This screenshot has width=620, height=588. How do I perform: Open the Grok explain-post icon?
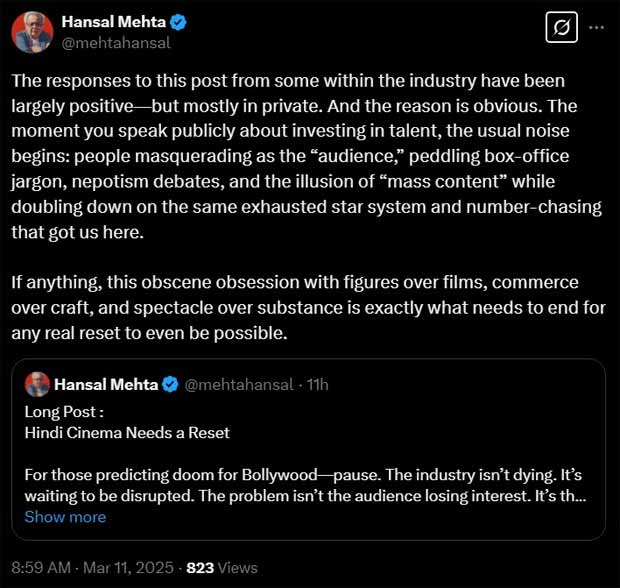click(x=562, y=28)
